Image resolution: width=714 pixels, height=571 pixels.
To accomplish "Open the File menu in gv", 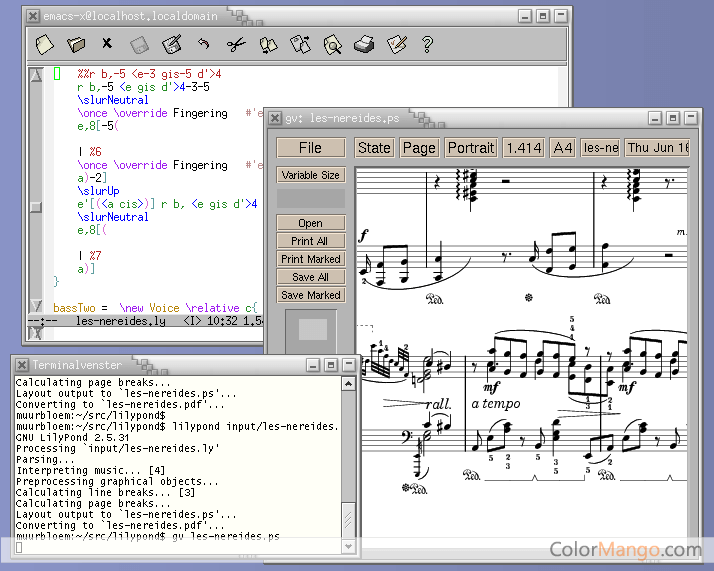I will pos(311,148).
